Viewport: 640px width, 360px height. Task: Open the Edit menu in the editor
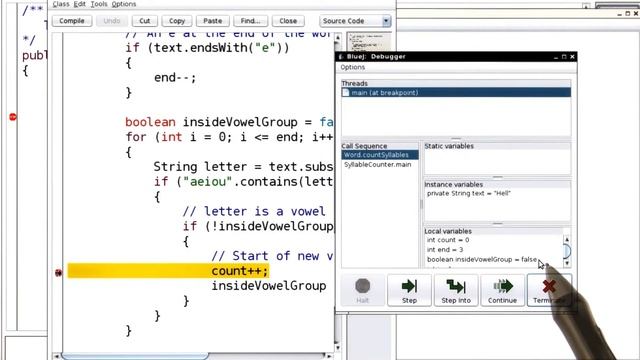point(79,4)
